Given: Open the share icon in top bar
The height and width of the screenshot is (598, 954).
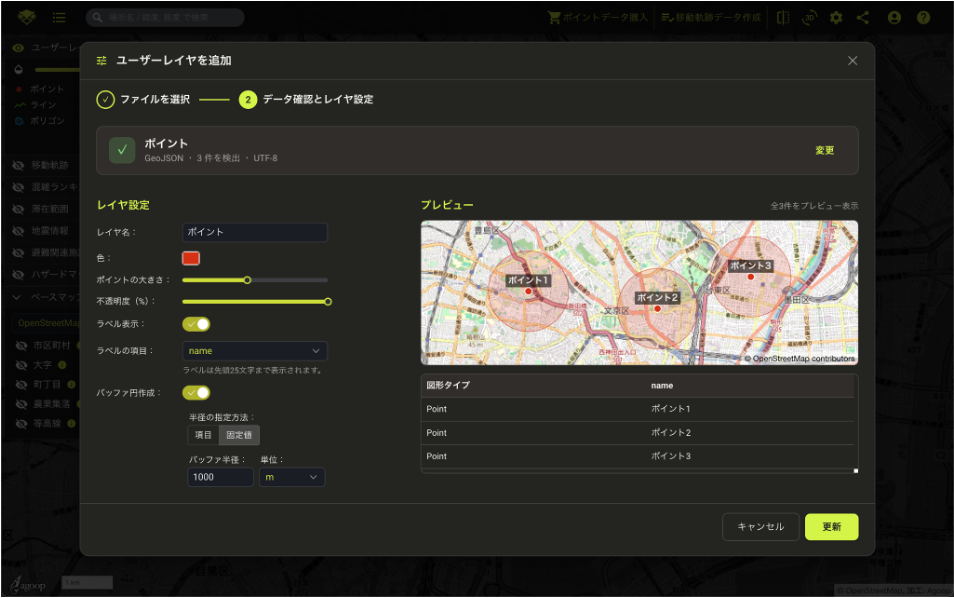Looking at the screenshot, I should [863, 18].
